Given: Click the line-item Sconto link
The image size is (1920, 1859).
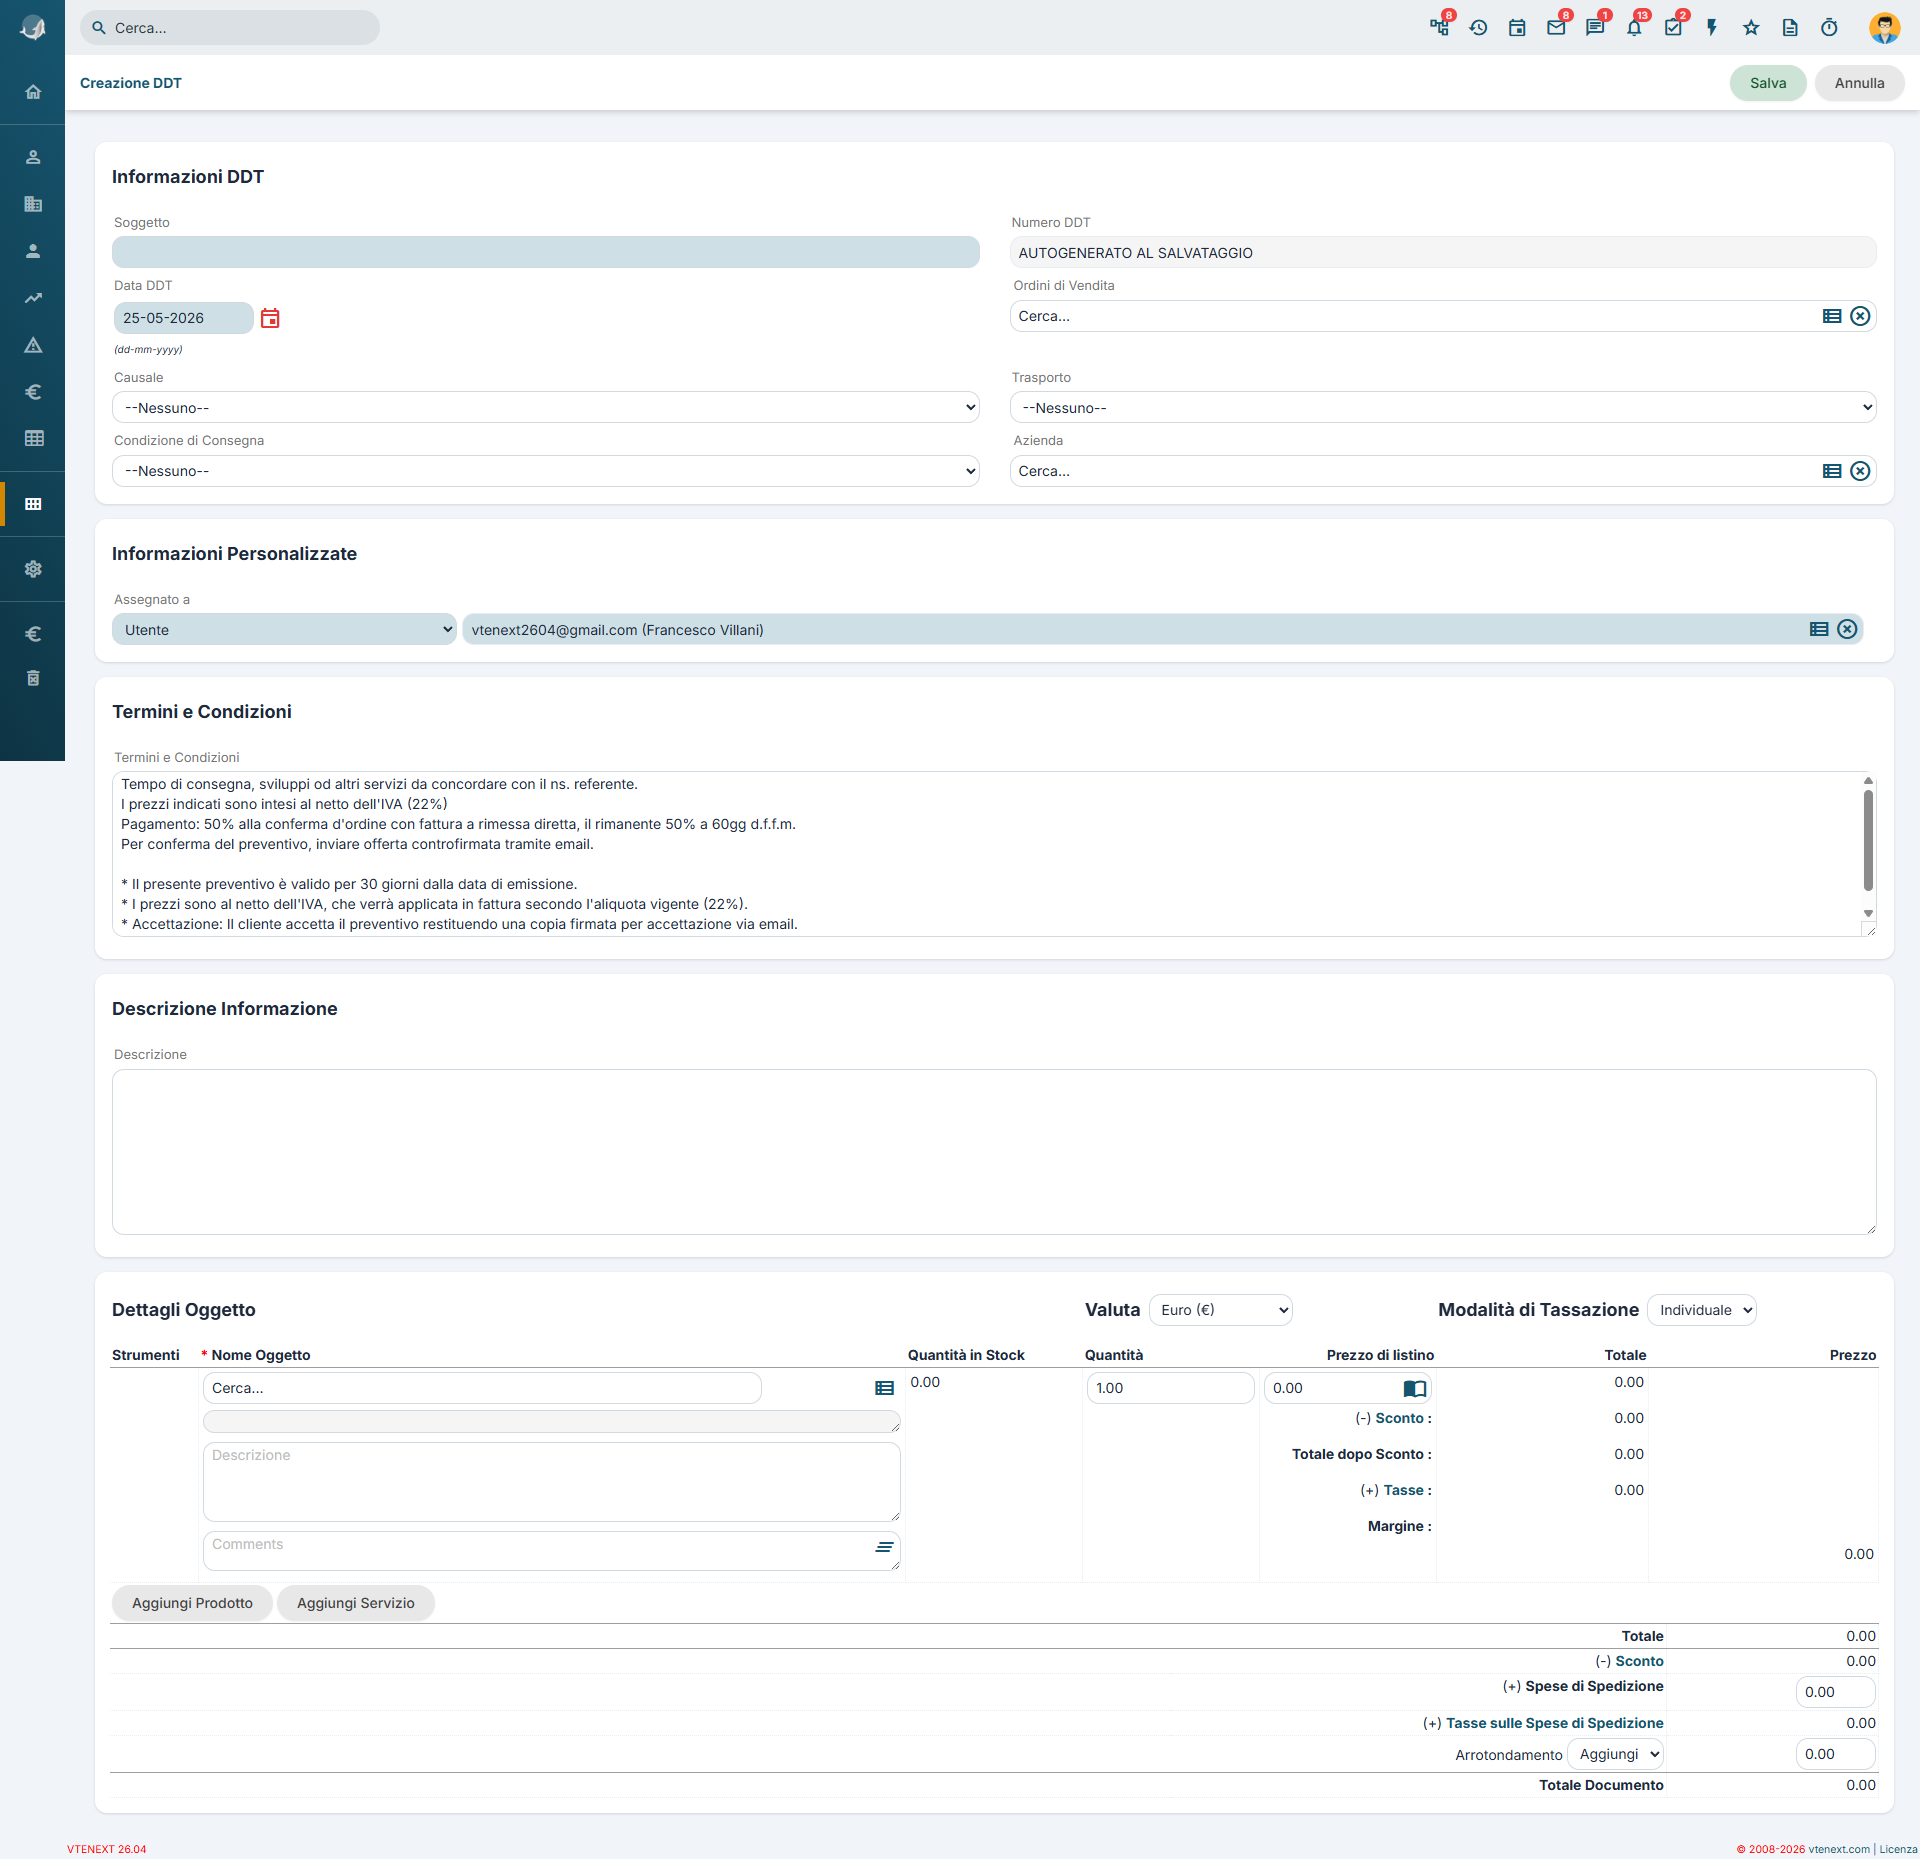Looking at the screenshot, I should [1398, 1418].
